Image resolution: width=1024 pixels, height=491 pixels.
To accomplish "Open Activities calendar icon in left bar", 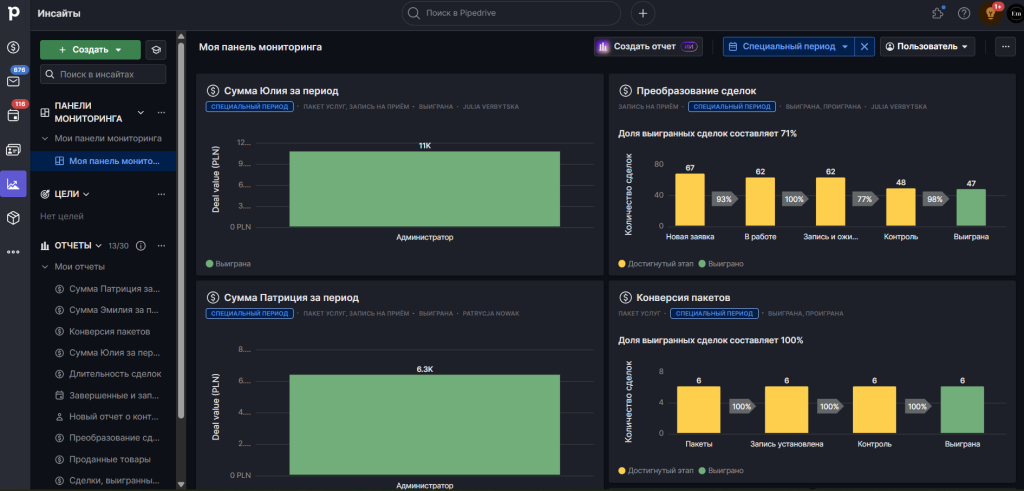I will pos(14,115).
